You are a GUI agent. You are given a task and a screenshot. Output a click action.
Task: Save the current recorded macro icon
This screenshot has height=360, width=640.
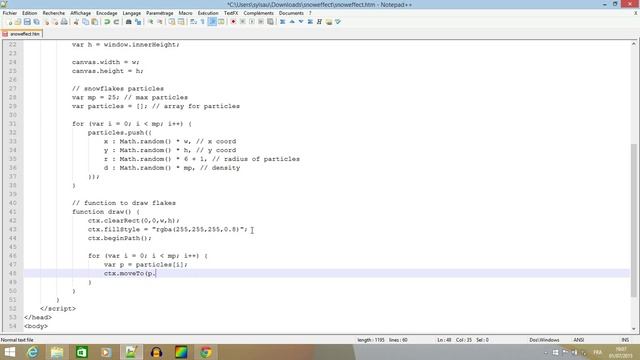pos(270,22)
